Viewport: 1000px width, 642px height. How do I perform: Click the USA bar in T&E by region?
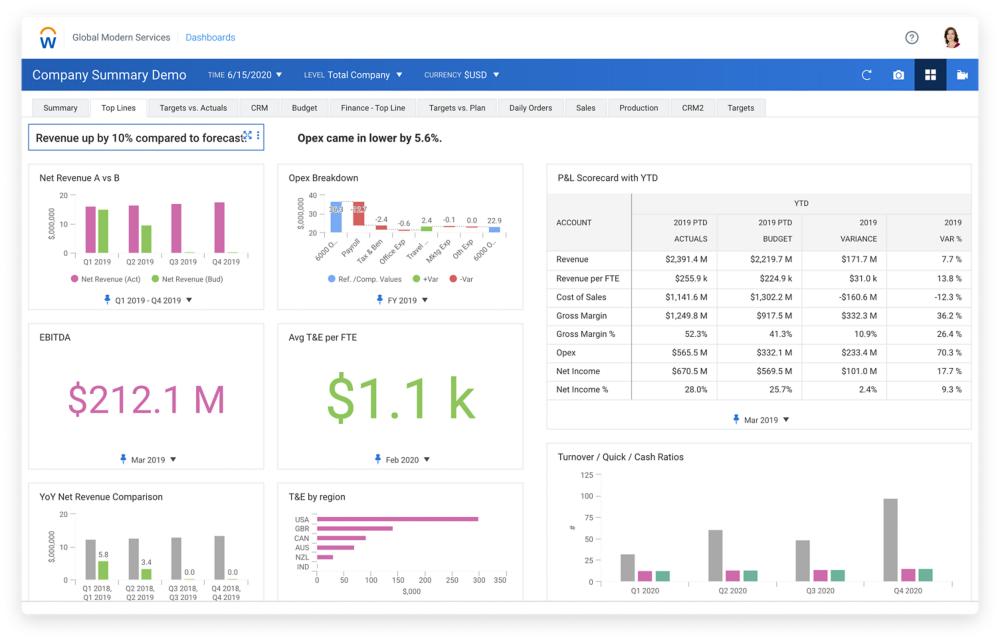[x=397, y=519]
